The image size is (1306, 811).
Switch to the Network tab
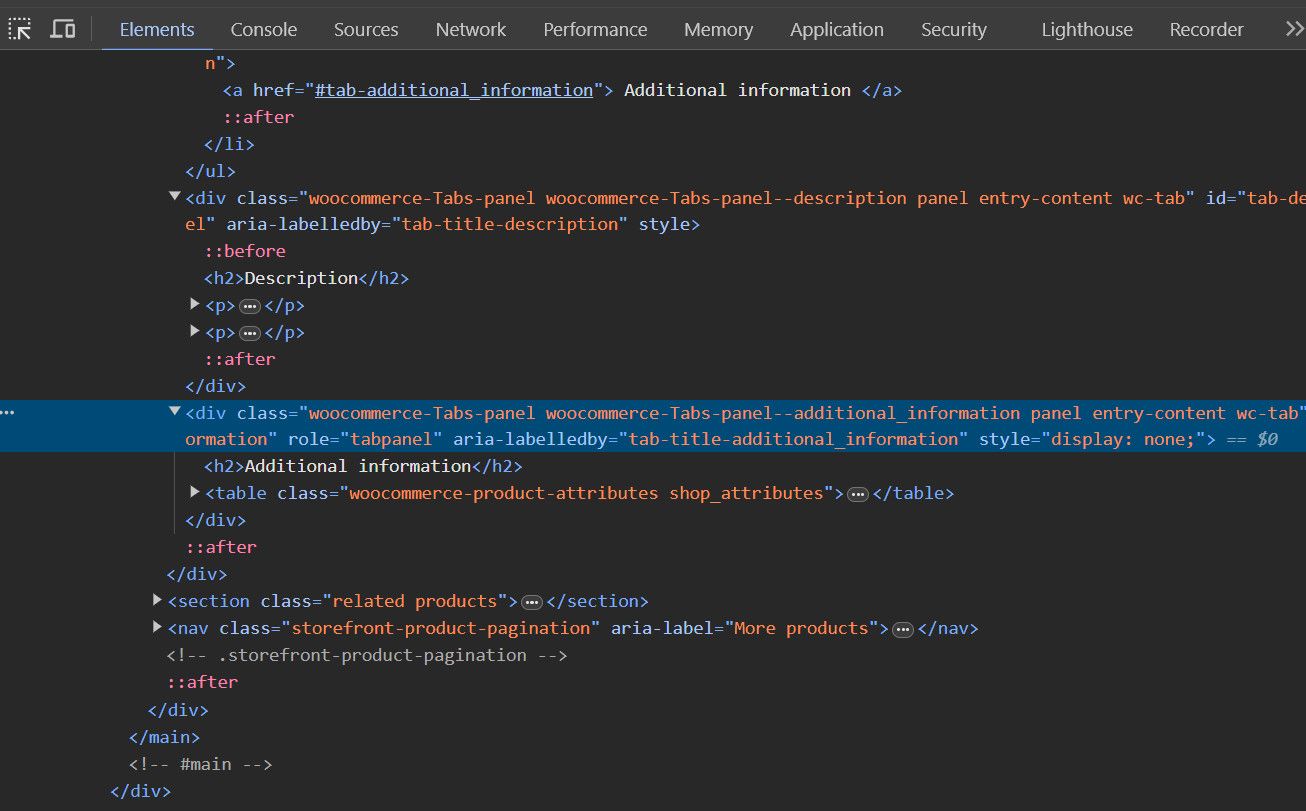[x=471, y=30]
